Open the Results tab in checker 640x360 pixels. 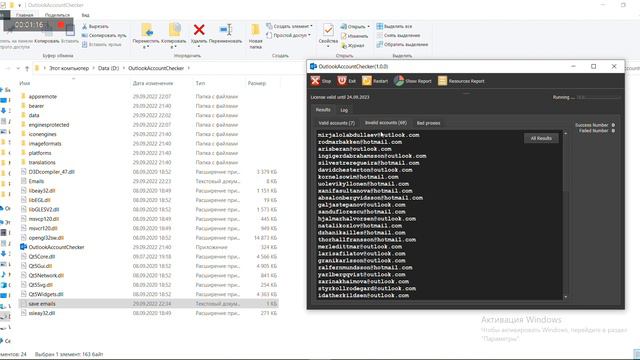pos(323,110)
